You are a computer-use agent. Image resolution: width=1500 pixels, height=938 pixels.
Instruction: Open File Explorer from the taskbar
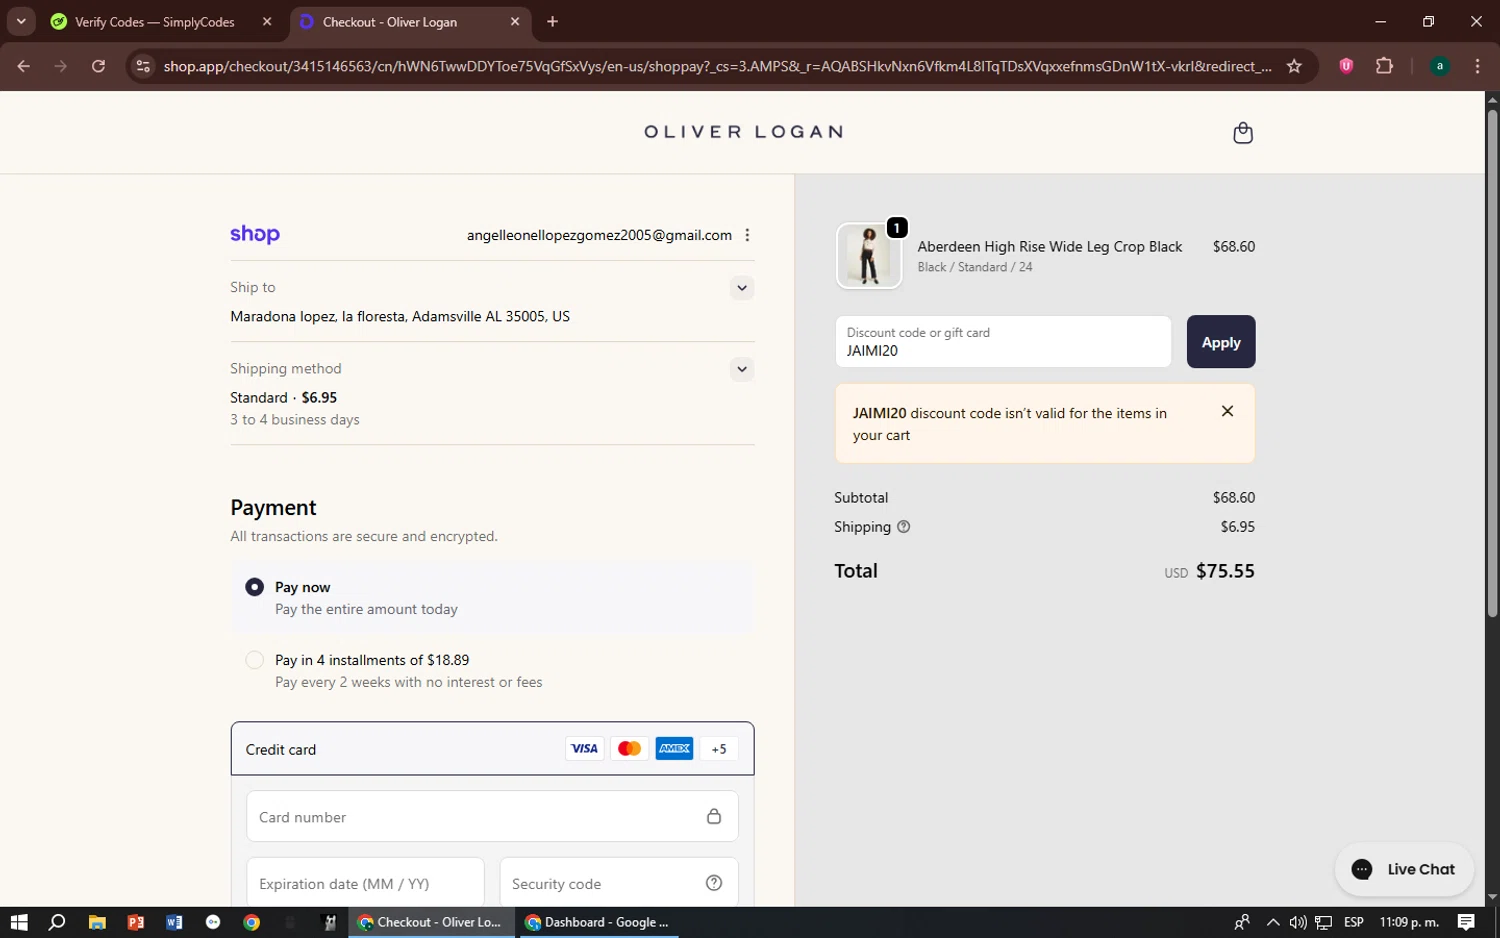coord(97,922)
